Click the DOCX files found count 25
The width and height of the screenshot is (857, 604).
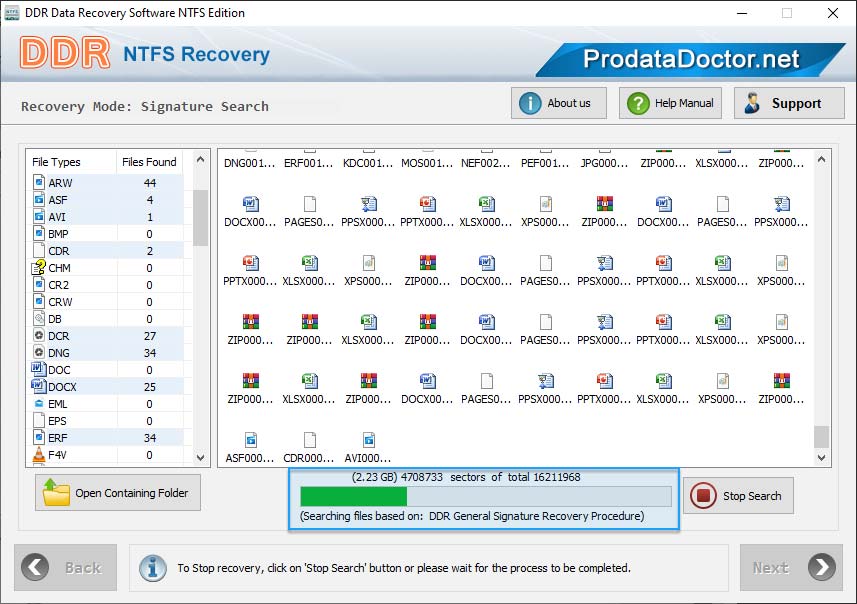click(150, 386)
